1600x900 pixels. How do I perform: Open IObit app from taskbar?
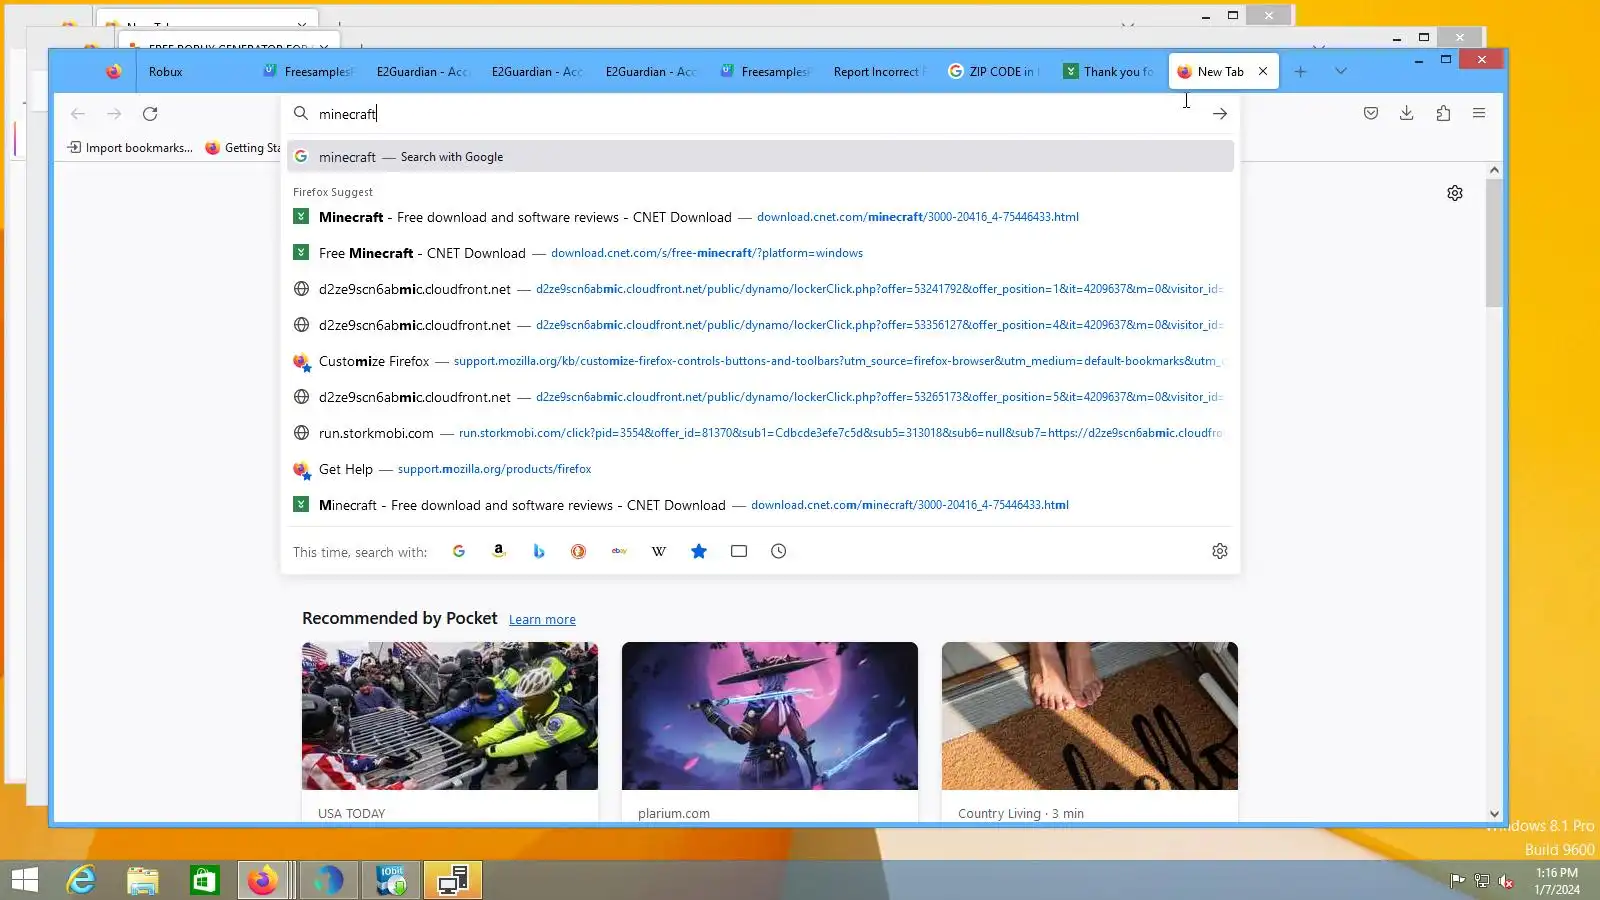(x=391, y=880)
